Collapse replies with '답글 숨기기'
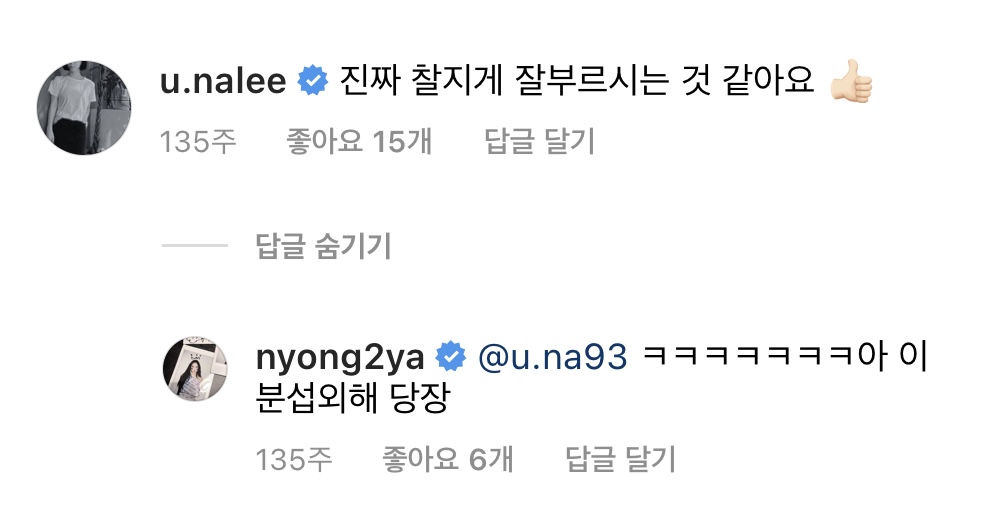1005x525 pixels. [324, 246]
